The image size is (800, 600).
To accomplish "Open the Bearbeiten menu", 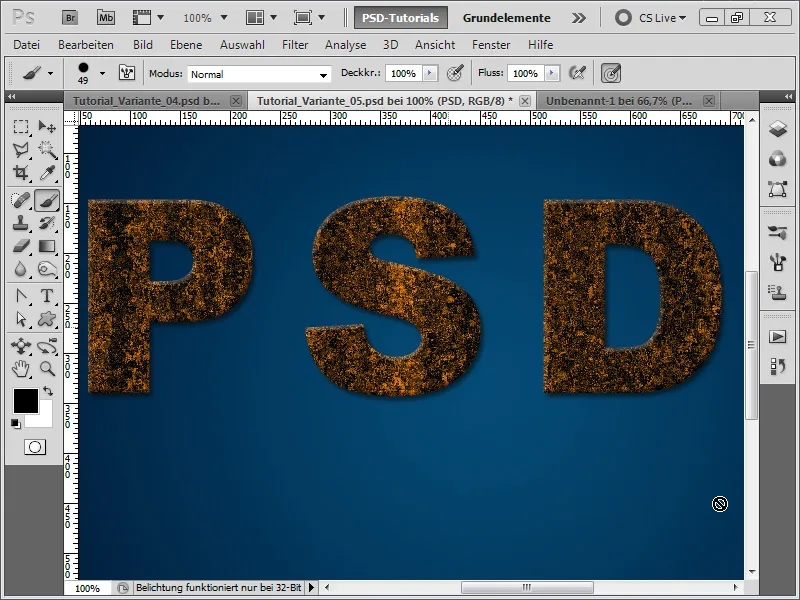I will 86,45.
